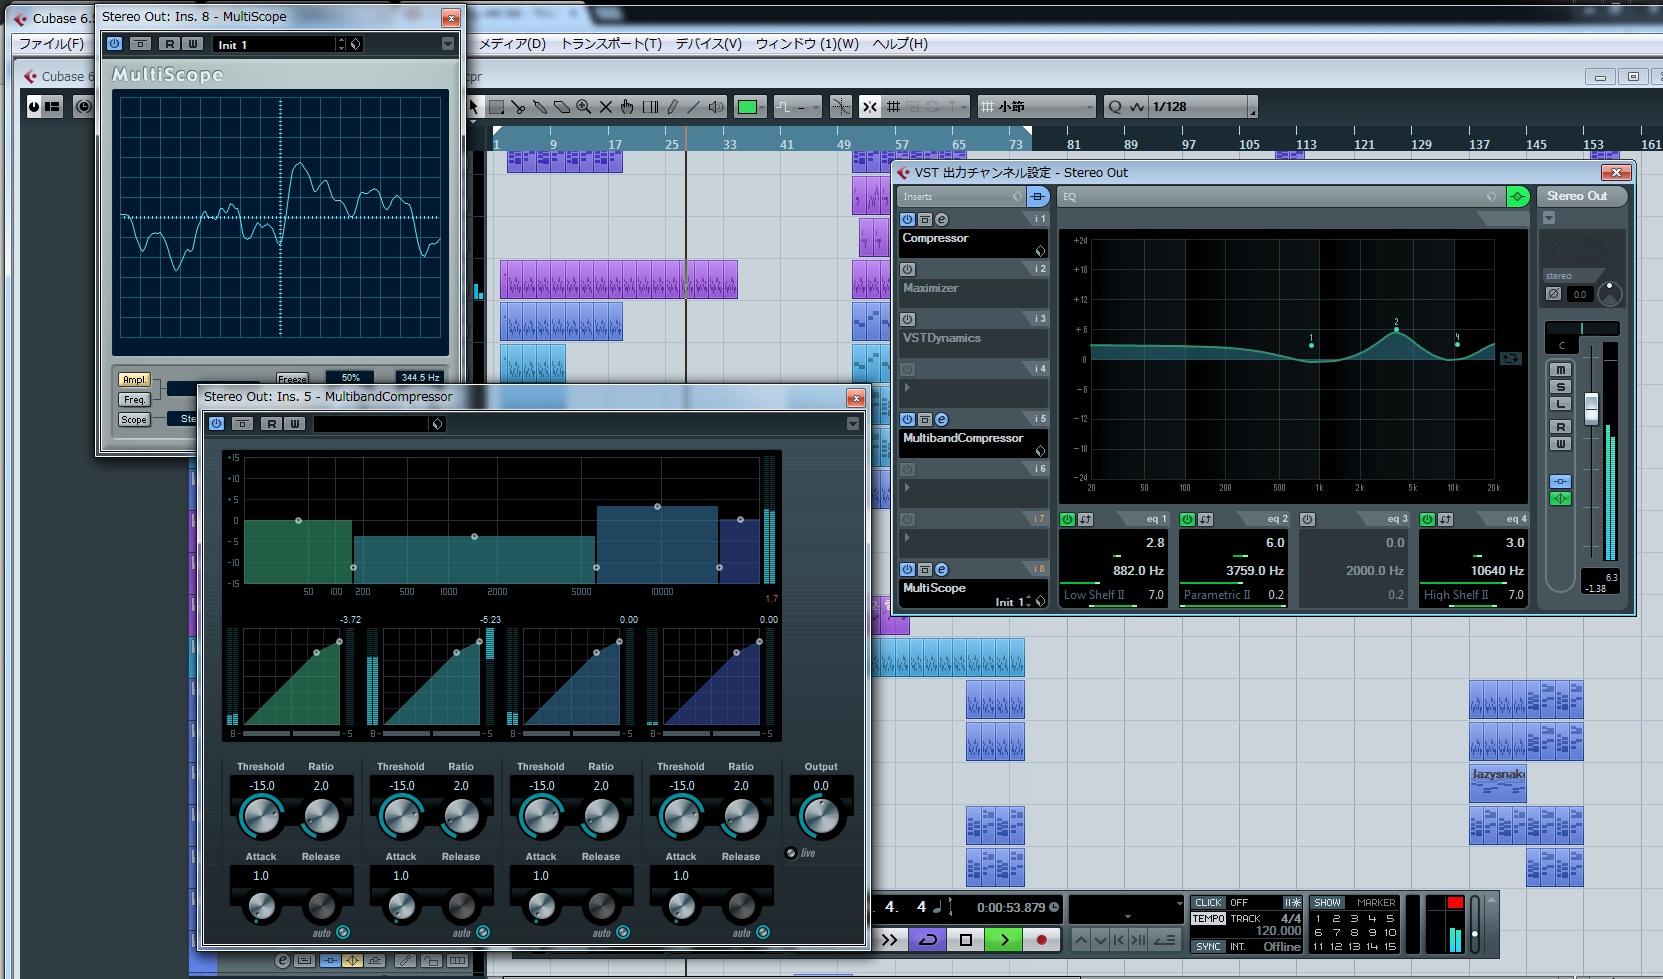This screenshot has height=979, width=1663.
Task: Open the Compressor insert editor (e icon)
Action: tap(941, 219)
